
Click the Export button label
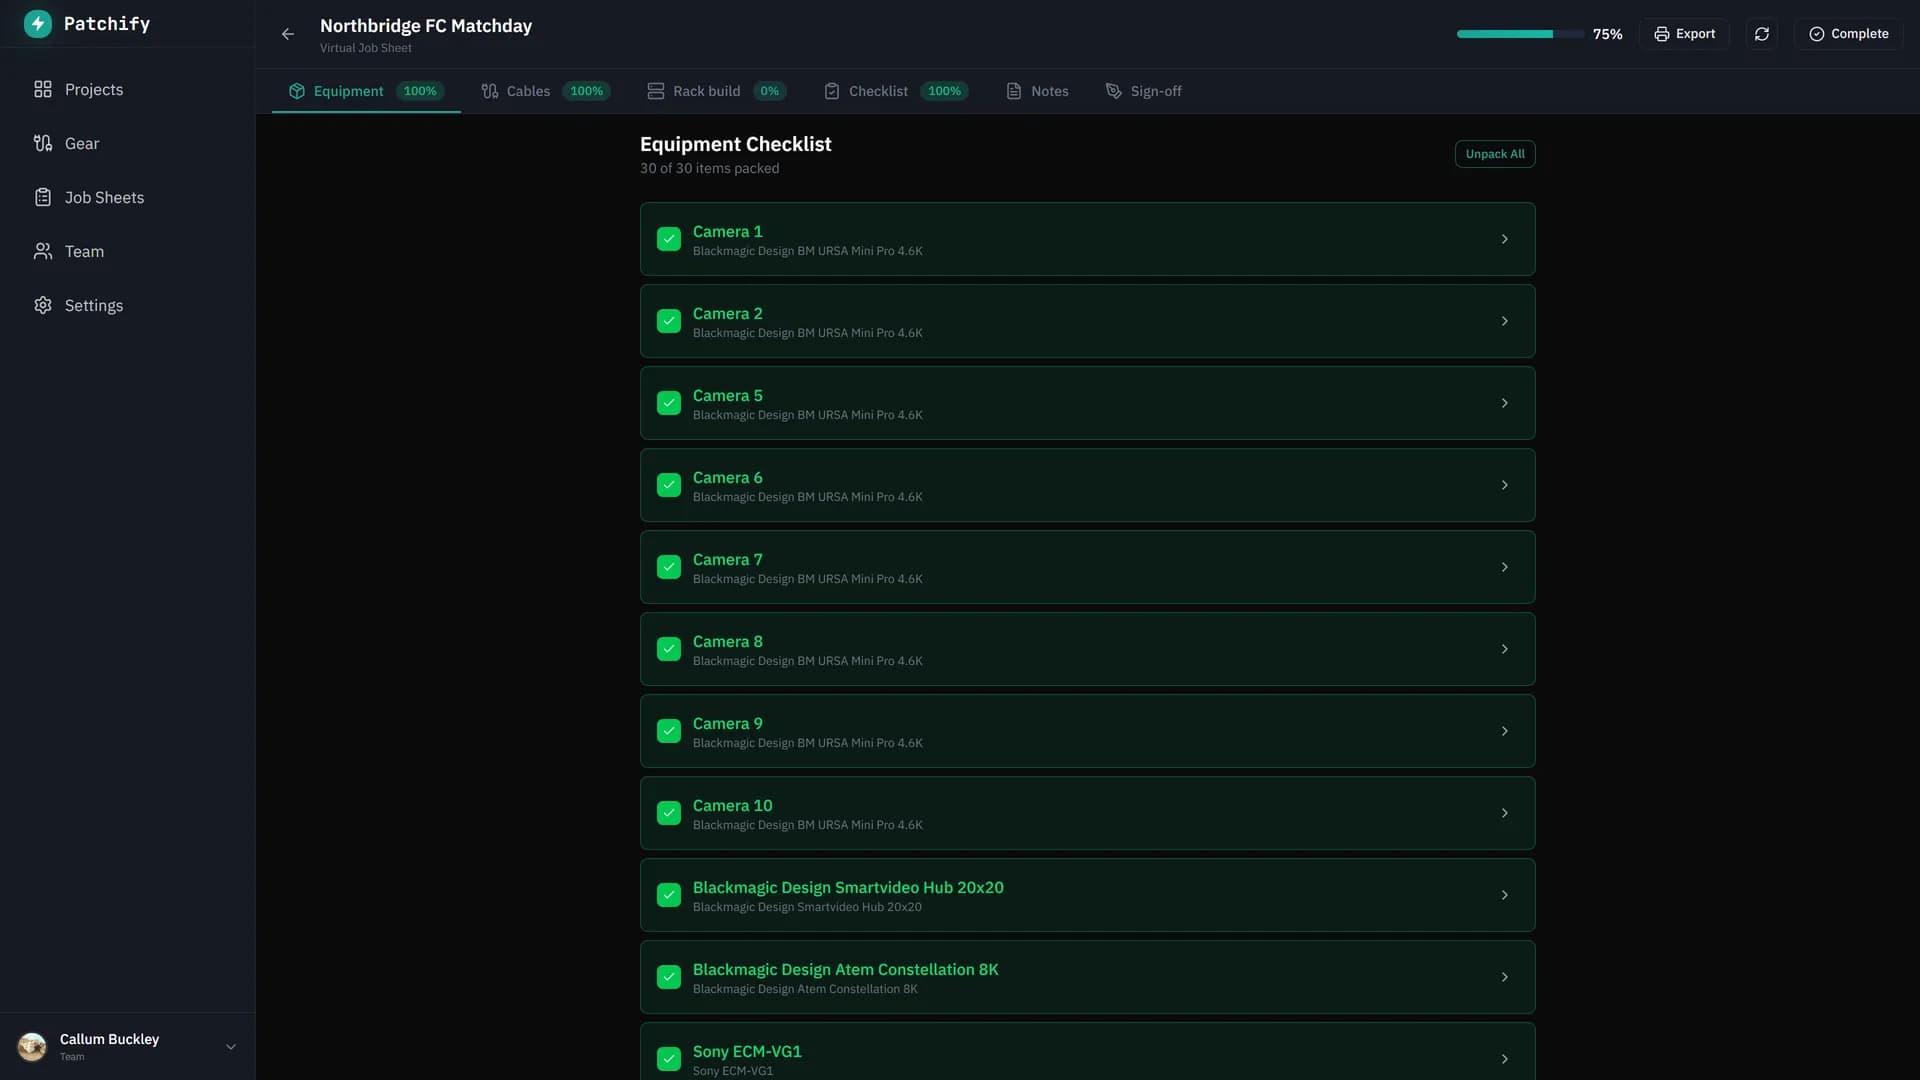pos(1695,34)
